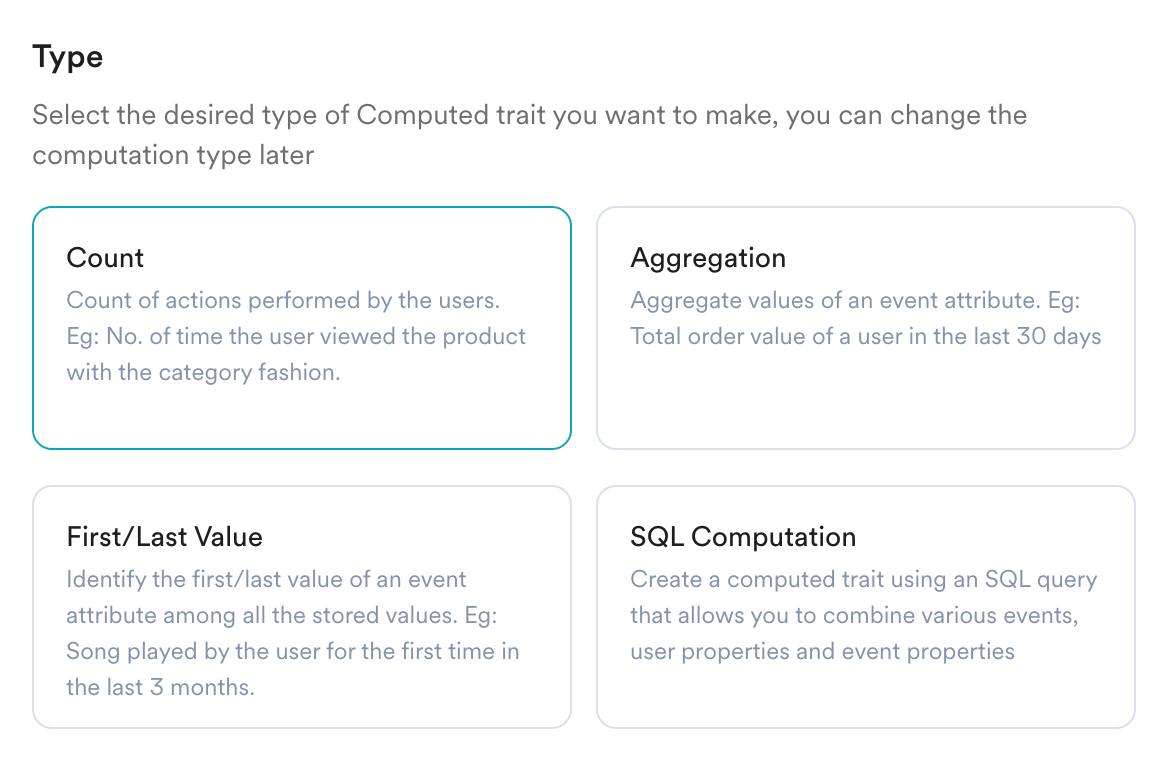Click the 'First/Last Value' card heading
Viewport: 1156px width, 766px height.
coord(164,537)
